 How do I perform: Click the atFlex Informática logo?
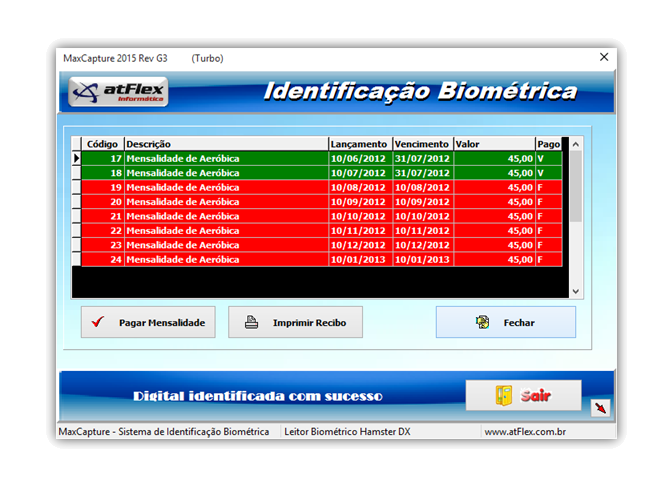pos(120,93)
